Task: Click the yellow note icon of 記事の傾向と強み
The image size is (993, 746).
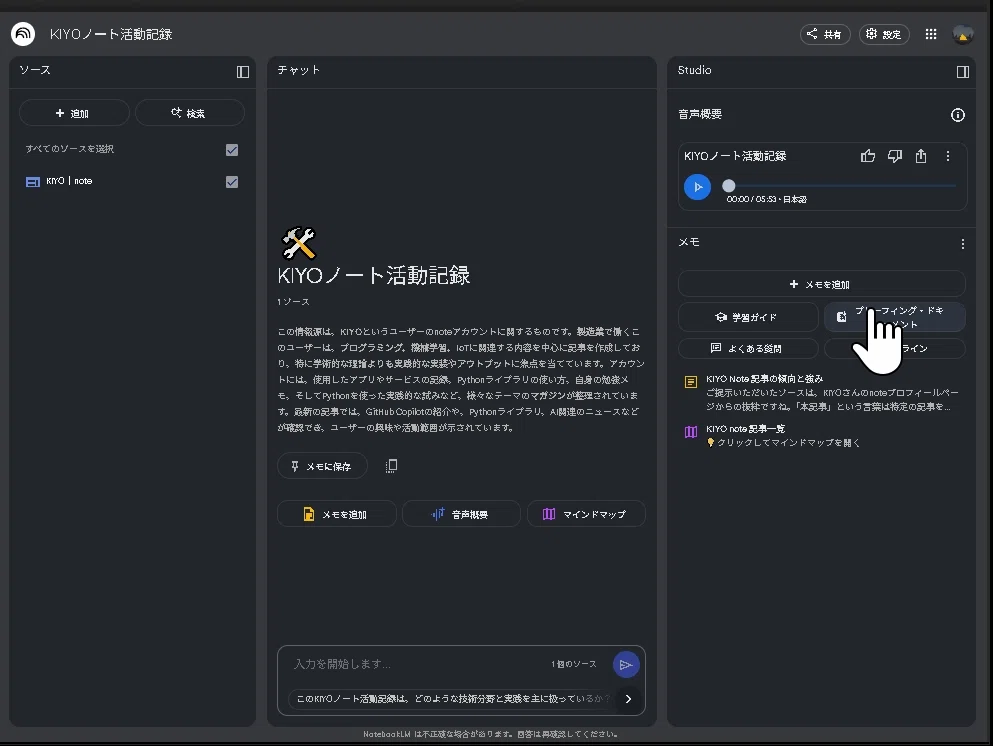Action: coord(691,382)
